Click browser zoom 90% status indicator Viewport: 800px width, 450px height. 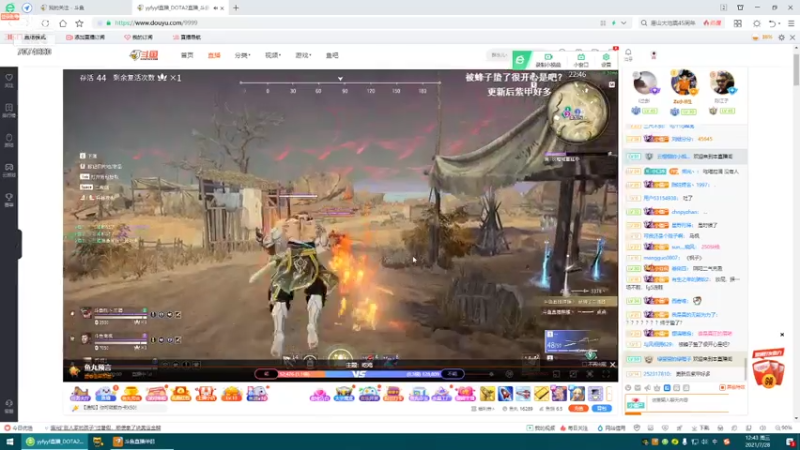[x=783, y=428]
